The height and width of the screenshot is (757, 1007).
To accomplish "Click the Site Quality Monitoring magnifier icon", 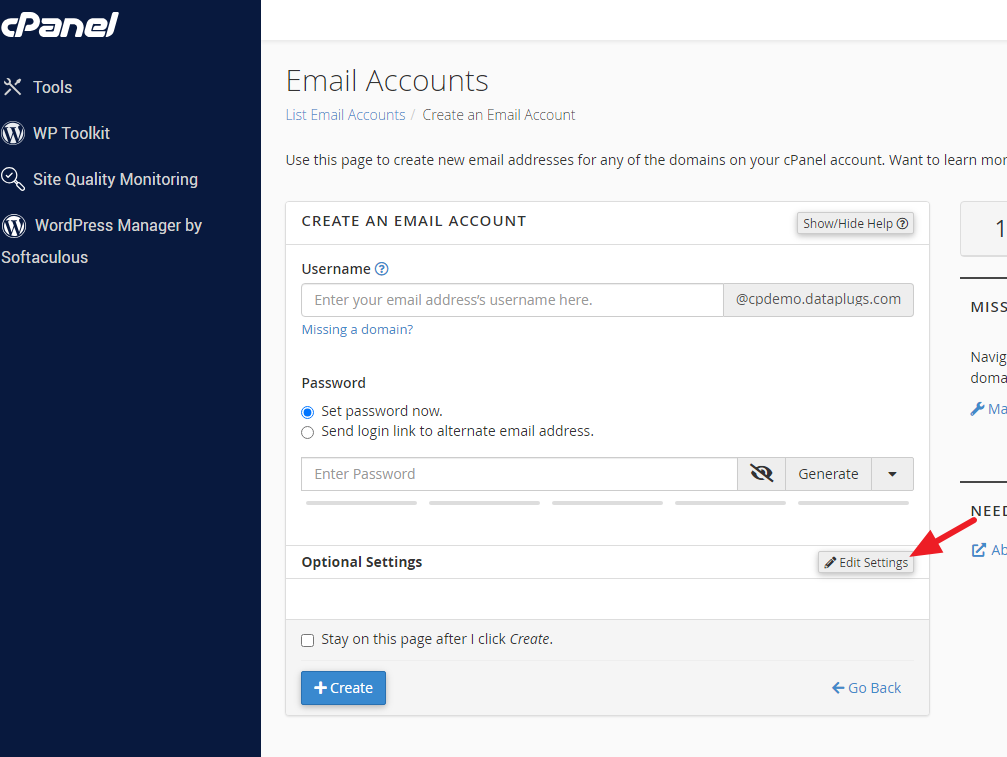I will [13, 179].
